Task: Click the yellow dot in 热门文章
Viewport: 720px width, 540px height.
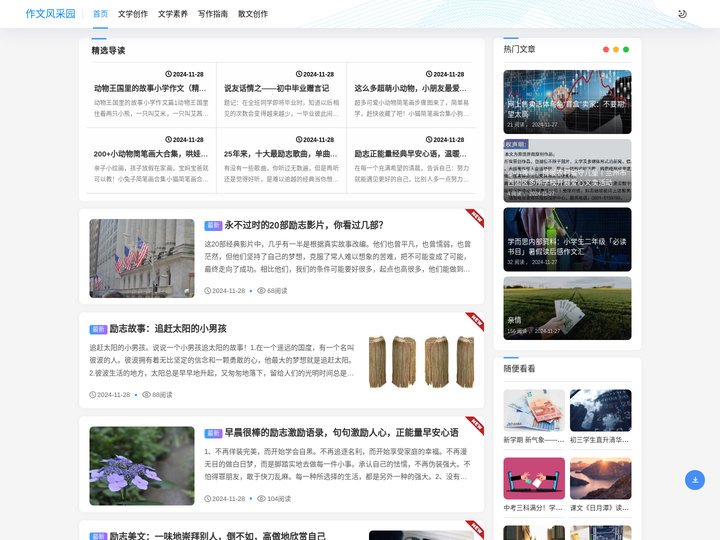Action: click(x=616, y=50)
